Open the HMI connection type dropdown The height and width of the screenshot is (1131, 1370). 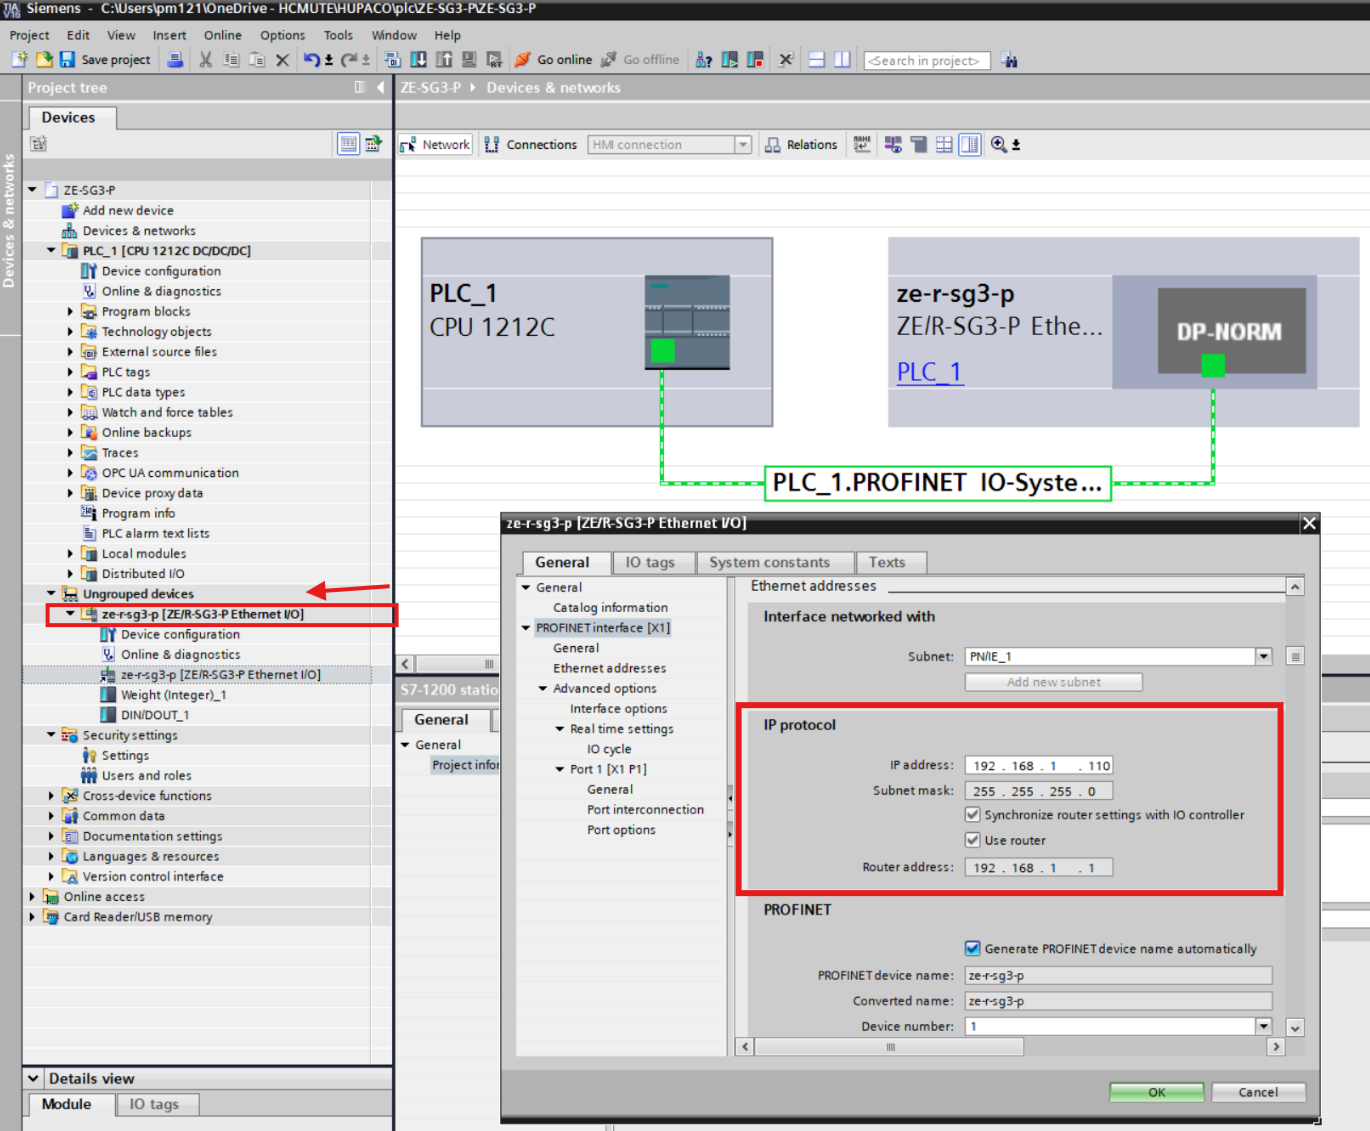tap(743, 145)
